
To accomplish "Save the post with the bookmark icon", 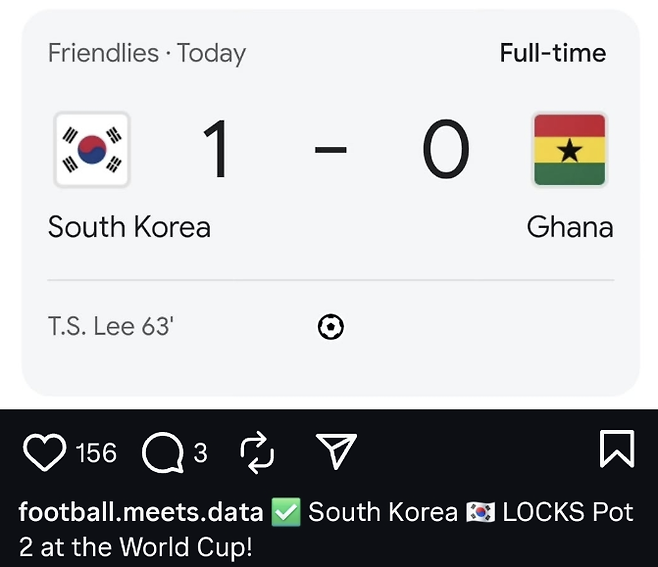I will click(x=616, y=450).
